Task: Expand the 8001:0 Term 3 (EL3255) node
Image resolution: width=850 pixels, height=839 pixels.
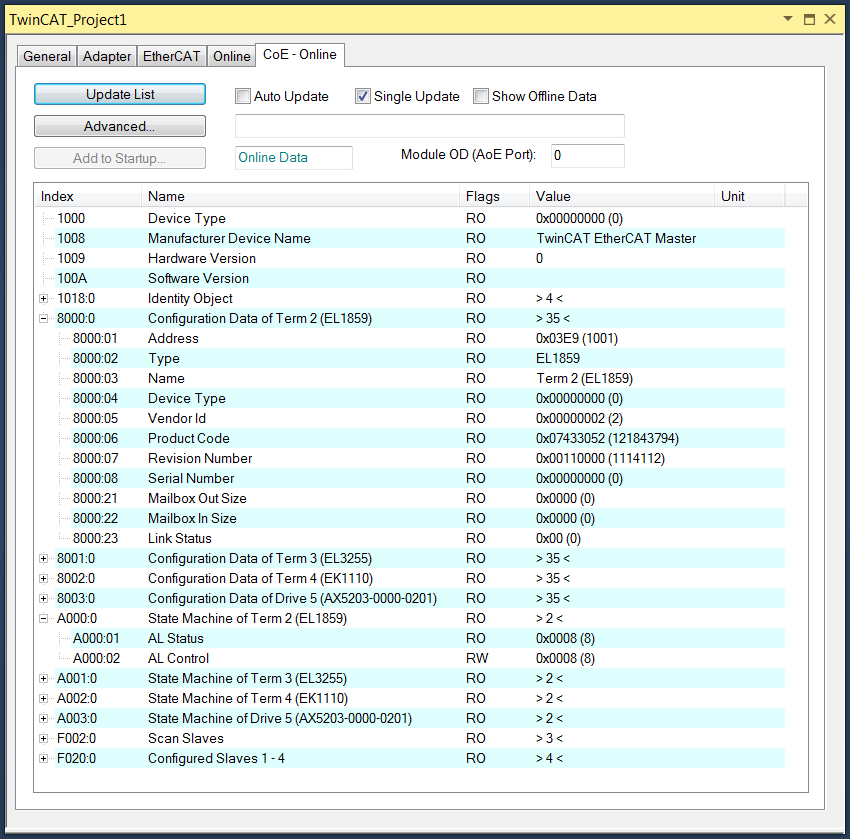Action: click(x=43, y=558)
